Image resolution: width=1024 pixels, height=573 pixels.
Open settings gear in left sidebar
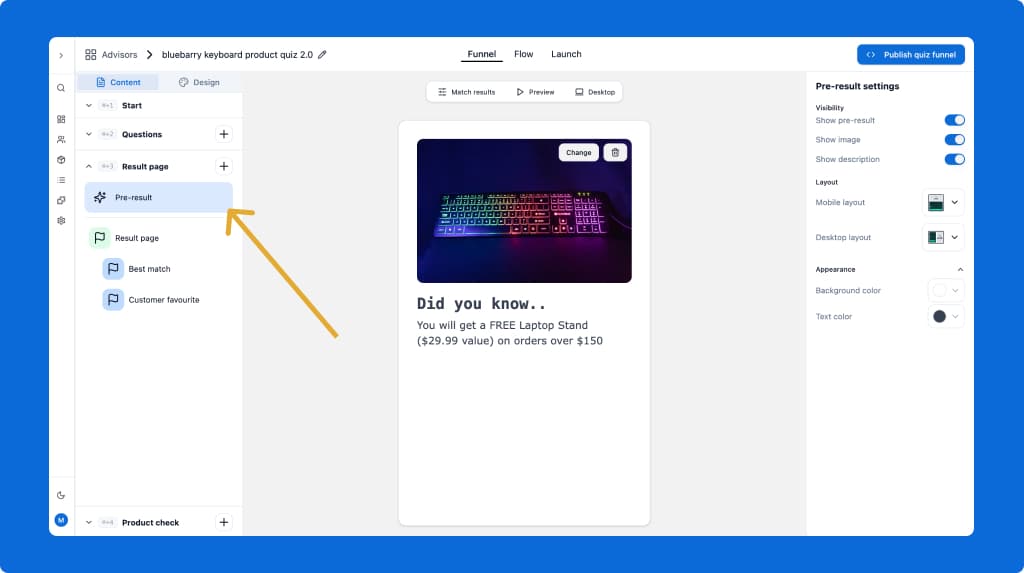[61, 221]
